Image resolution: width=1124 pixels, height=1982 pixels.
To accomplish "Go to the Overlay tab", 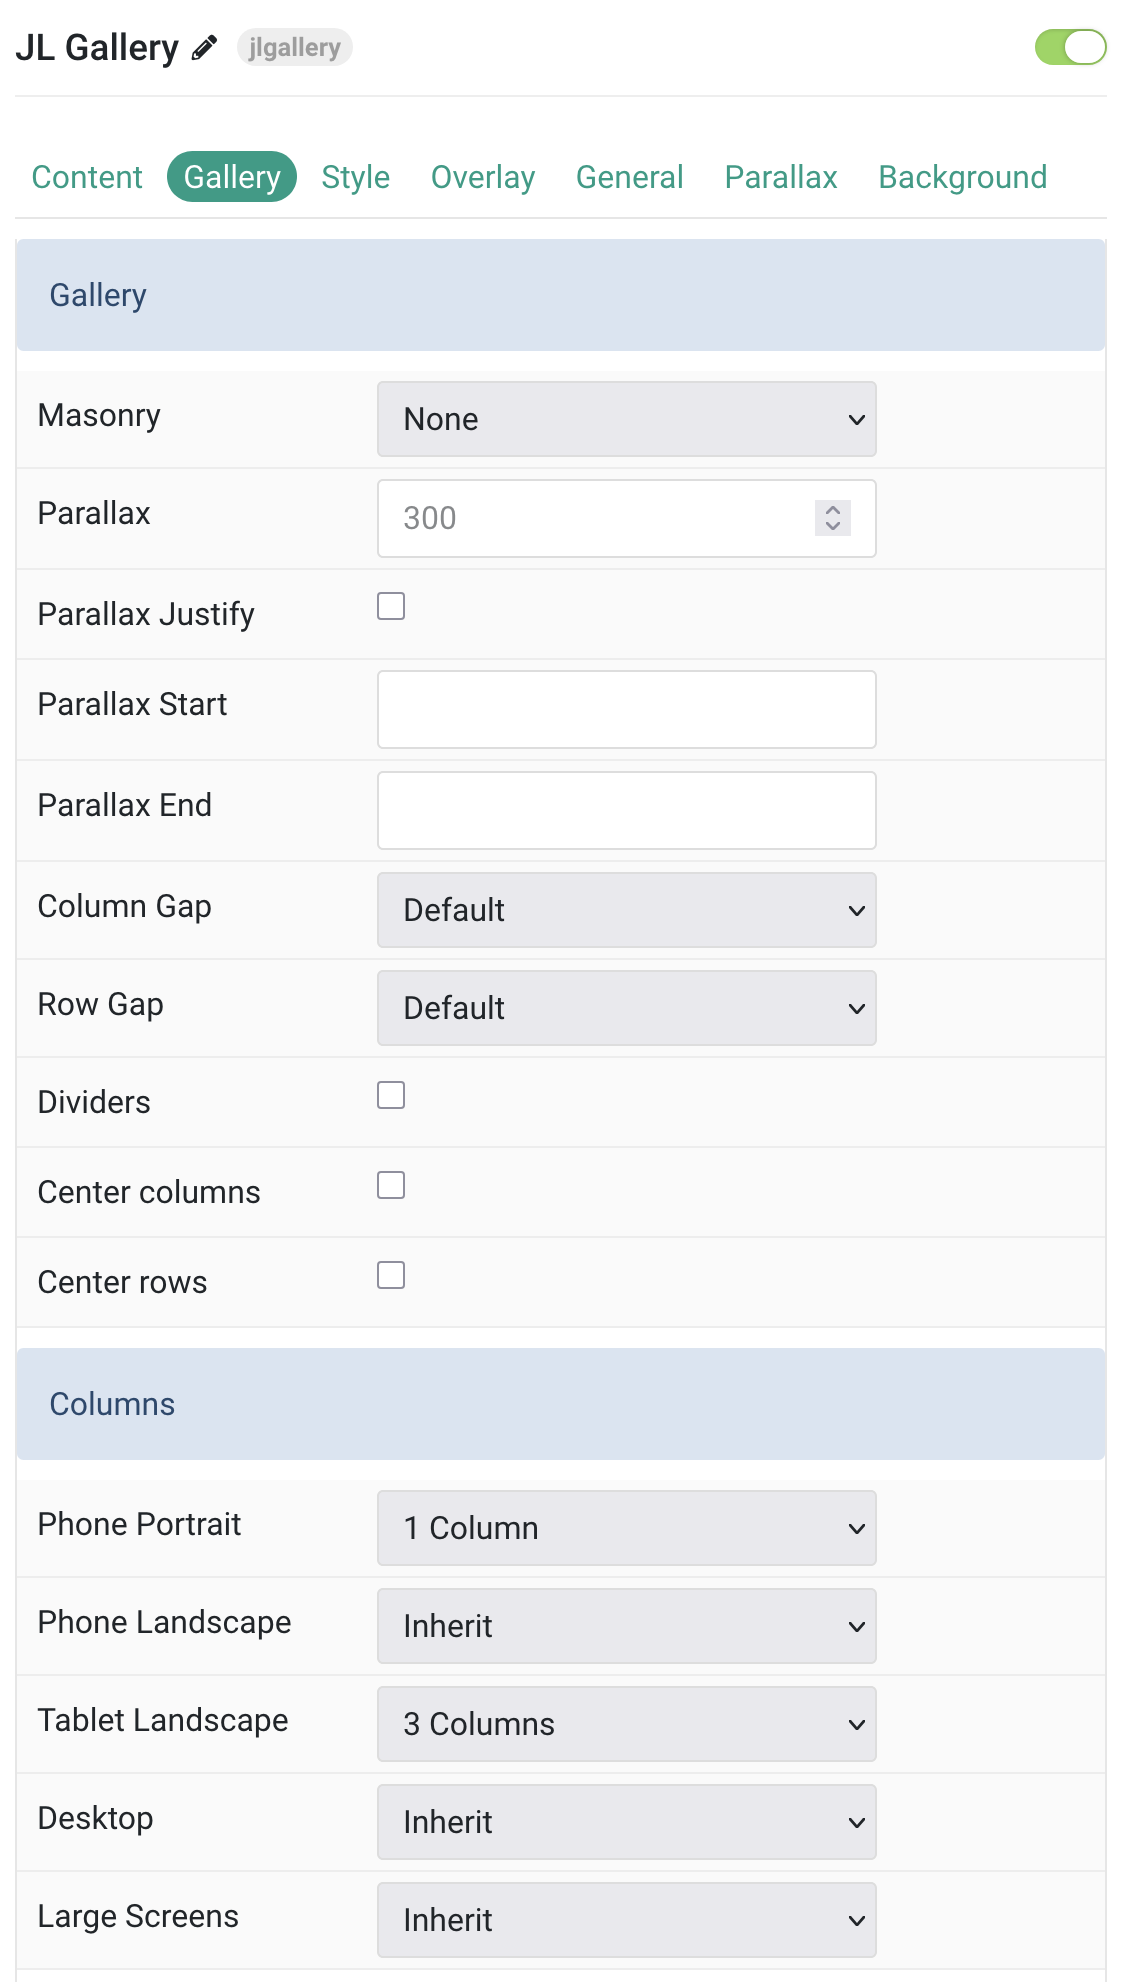I will pos(483,177).
